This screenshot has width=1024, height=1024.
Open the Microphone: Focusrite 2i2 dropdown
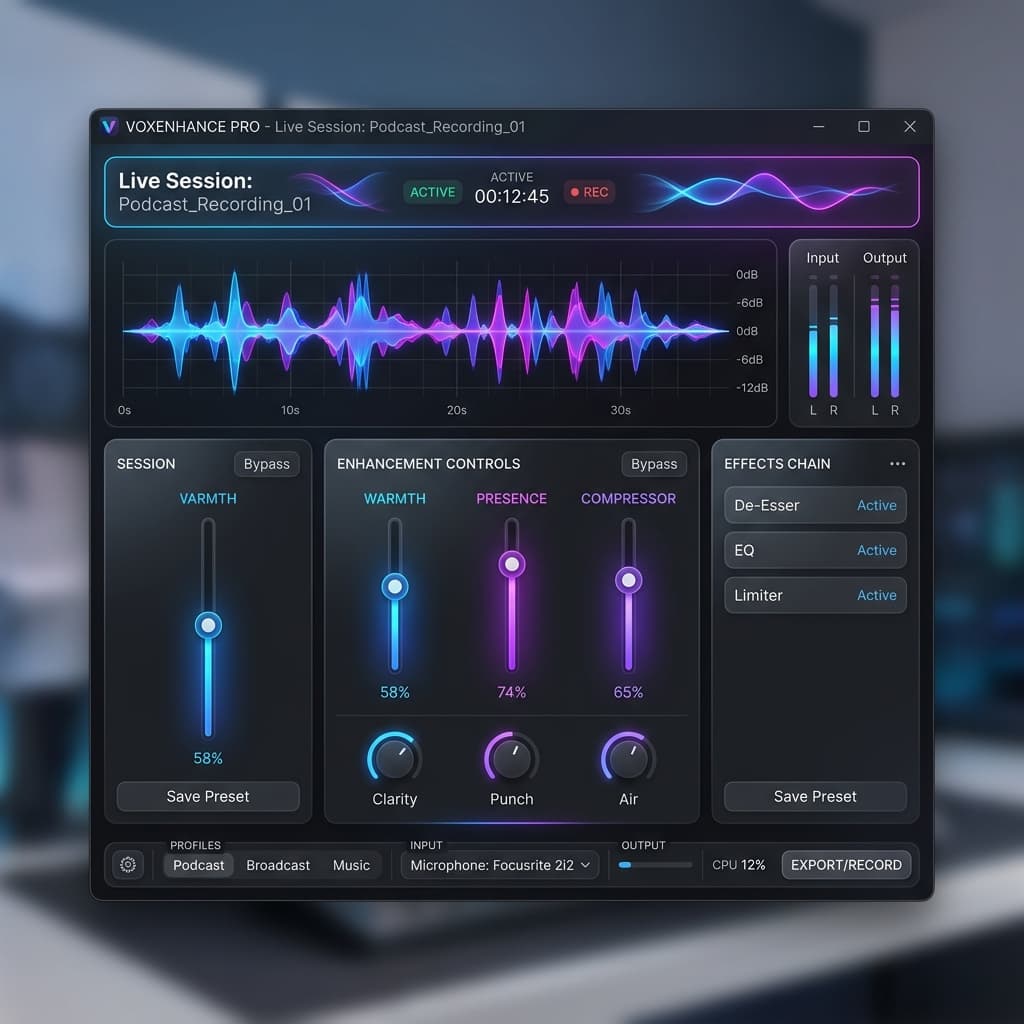(500, 865)
